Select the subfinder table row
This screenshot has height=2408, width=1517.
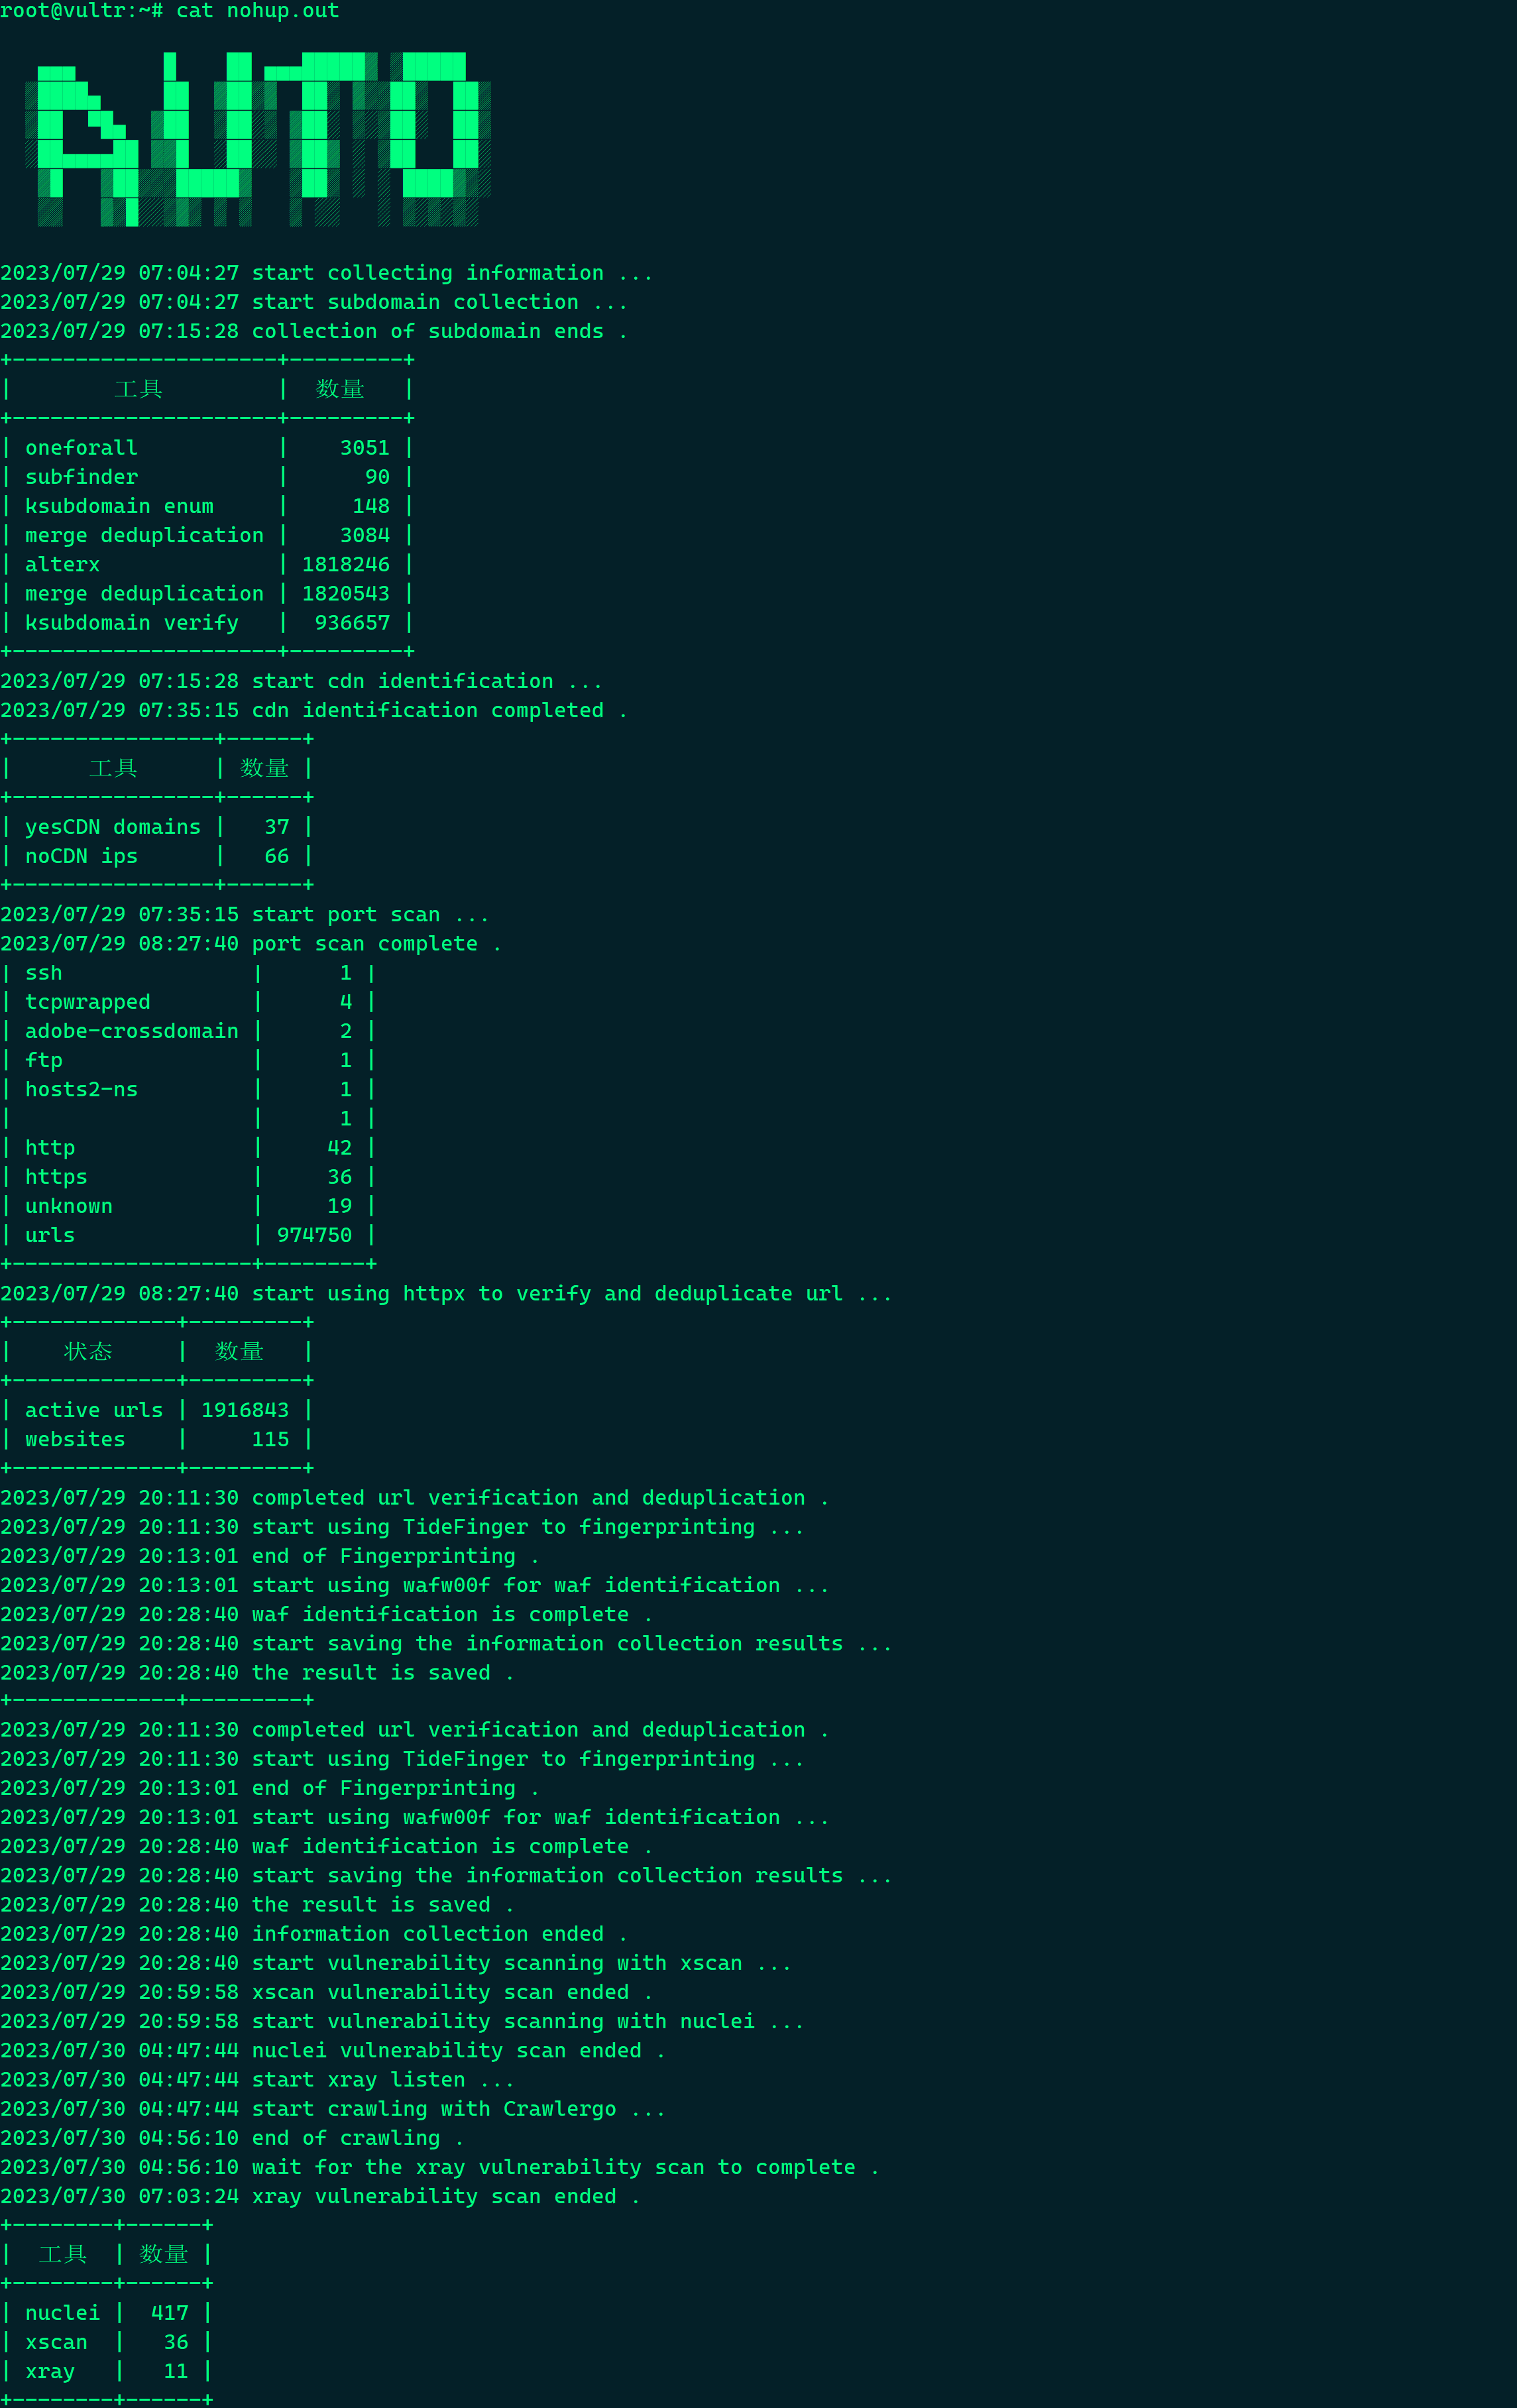point(82,477)
